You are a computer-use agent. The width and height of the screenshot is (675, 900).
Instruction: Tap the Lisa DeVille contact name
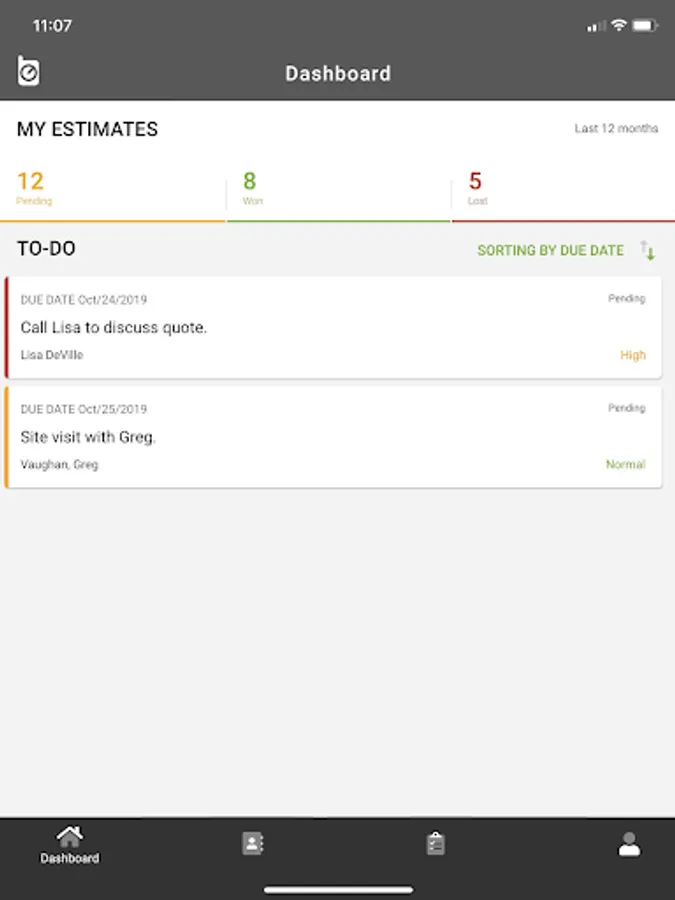(x=52, y=355)
